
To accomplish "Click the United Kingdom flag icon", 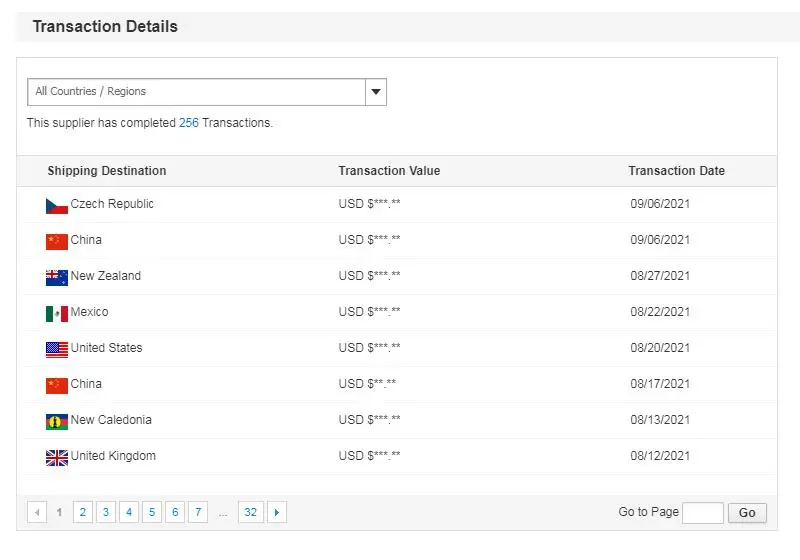I will [57, 457].
